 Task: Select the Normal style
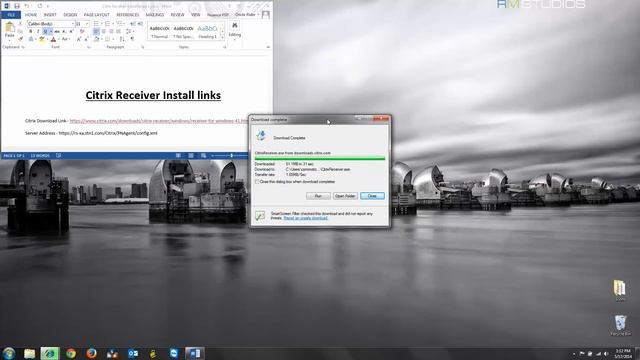159,32
